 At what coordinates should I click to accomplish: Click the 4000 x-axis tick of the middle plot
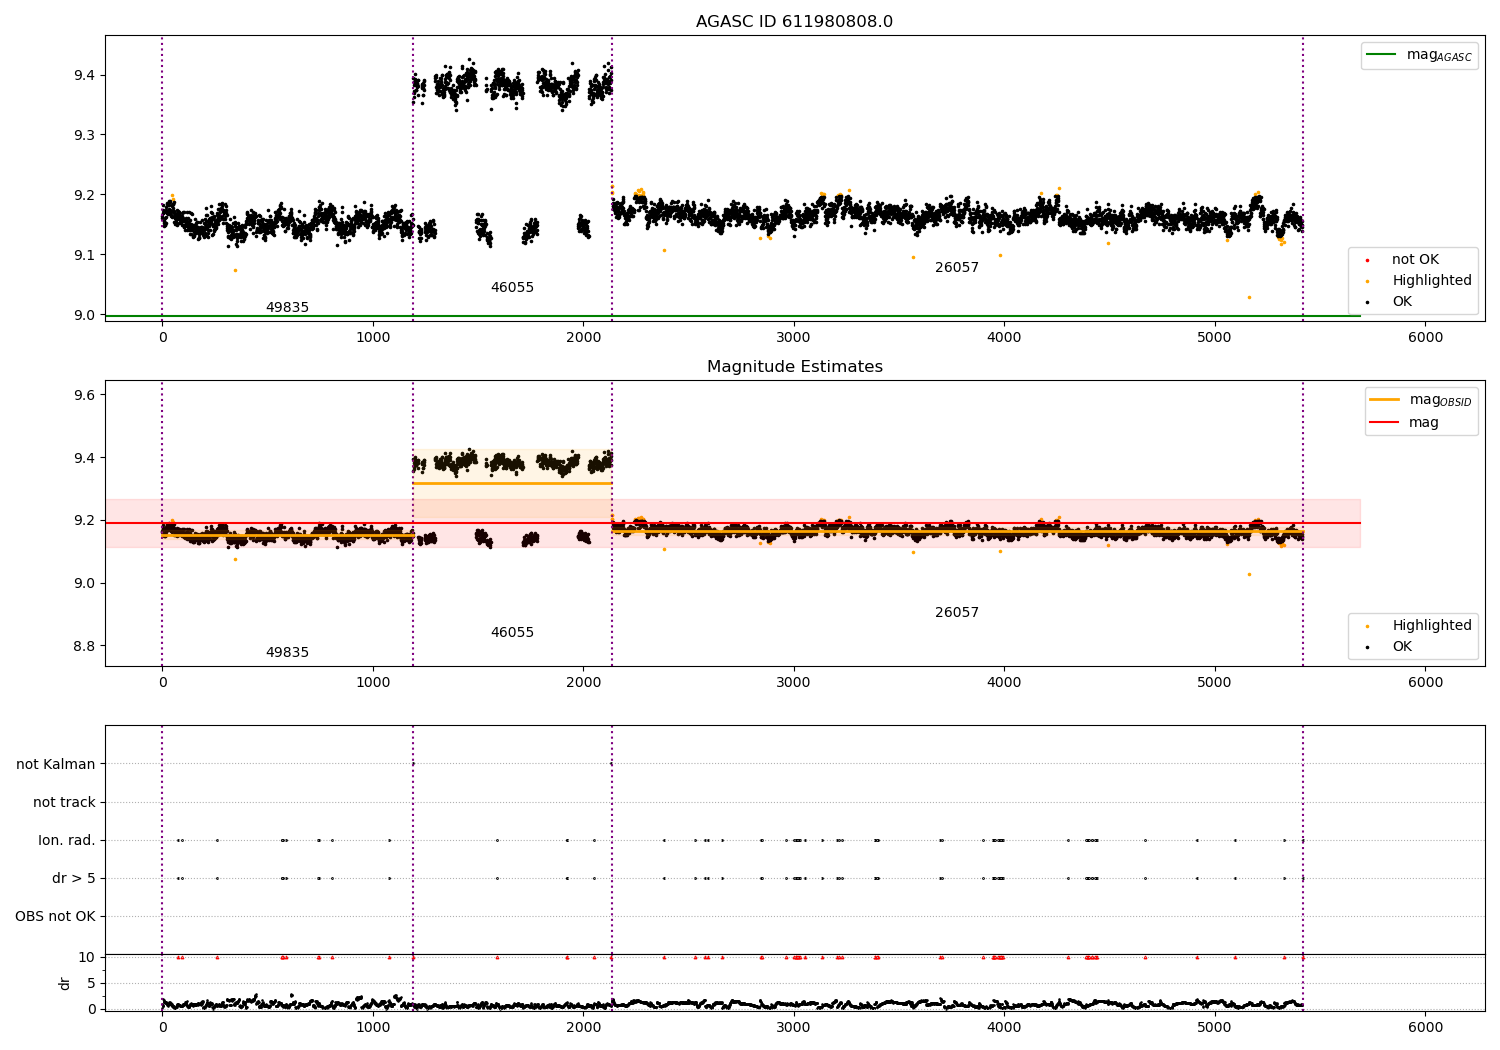pyautogui.click(x=1004, y=683)
